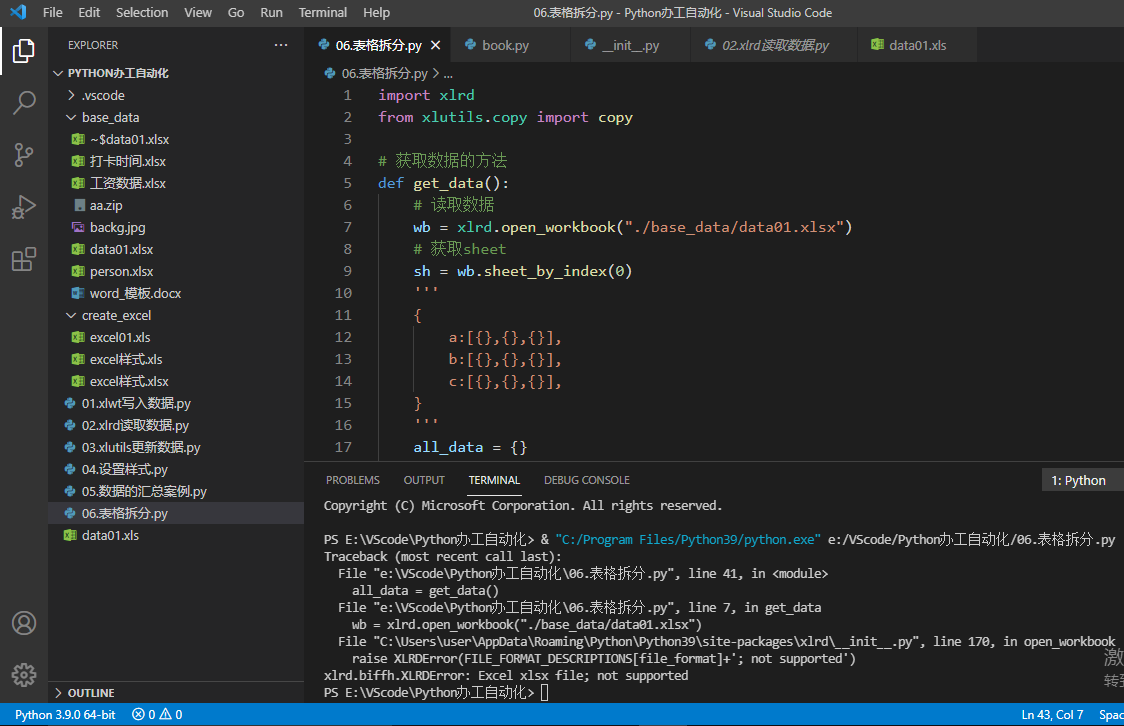
Task: Switch to the __init__.py editor tab
Action: 631,45
